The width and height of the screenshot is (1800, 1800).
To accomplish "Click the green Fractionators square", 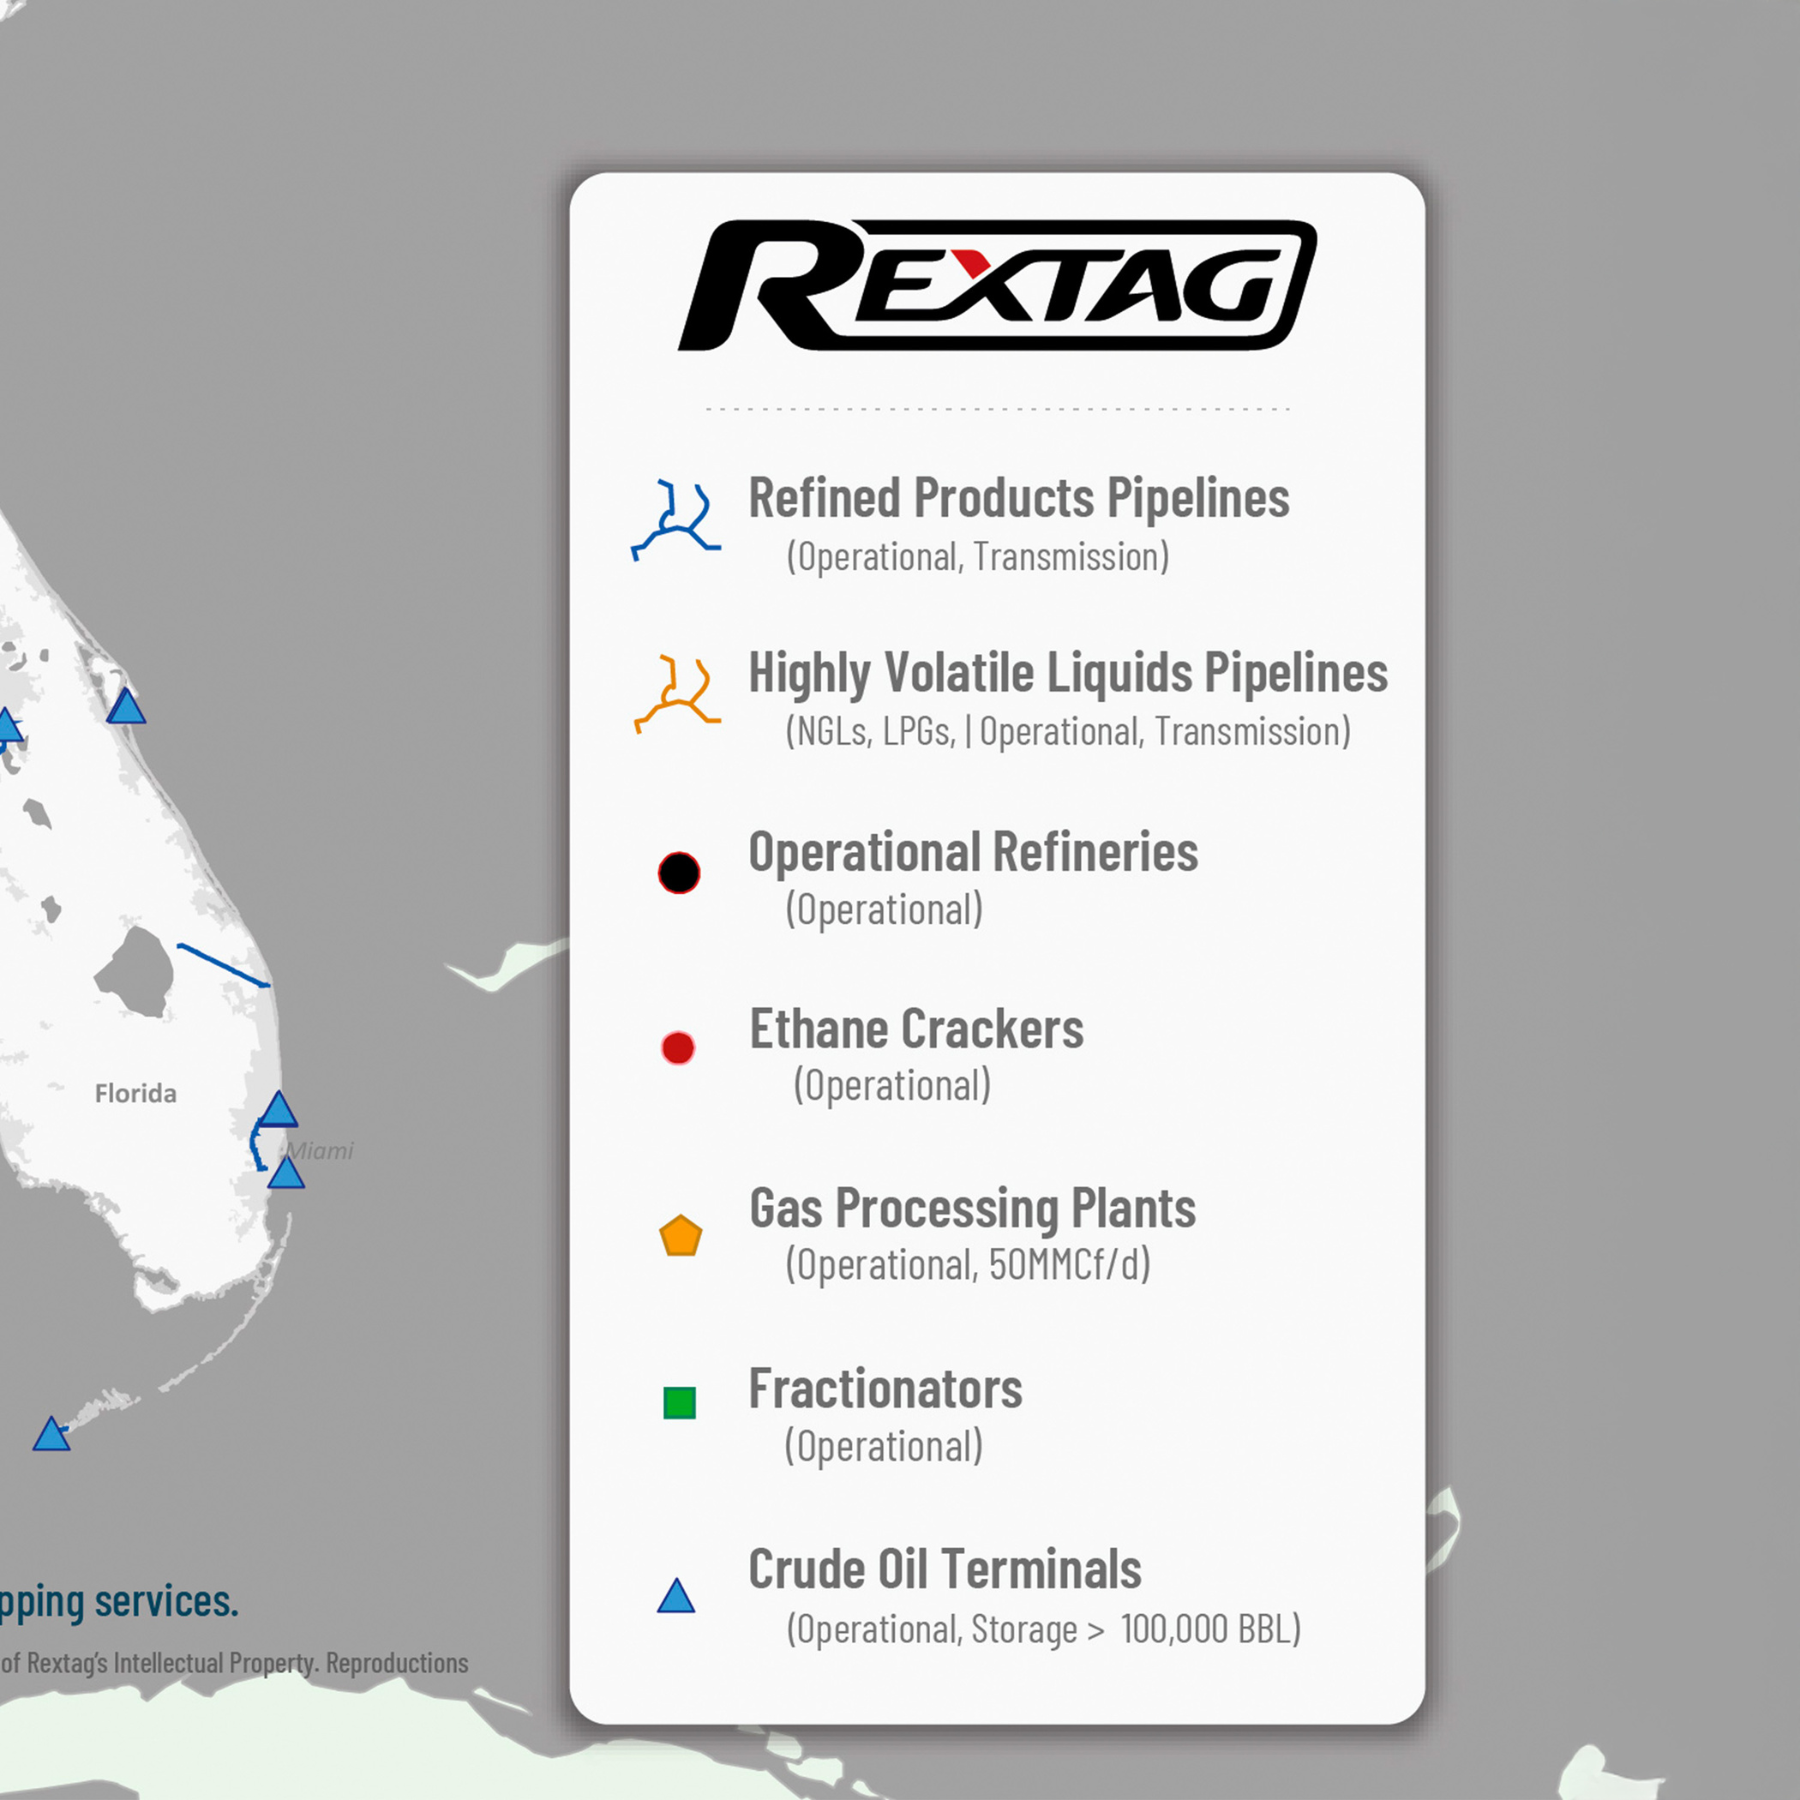I will tap(680, 1403).
